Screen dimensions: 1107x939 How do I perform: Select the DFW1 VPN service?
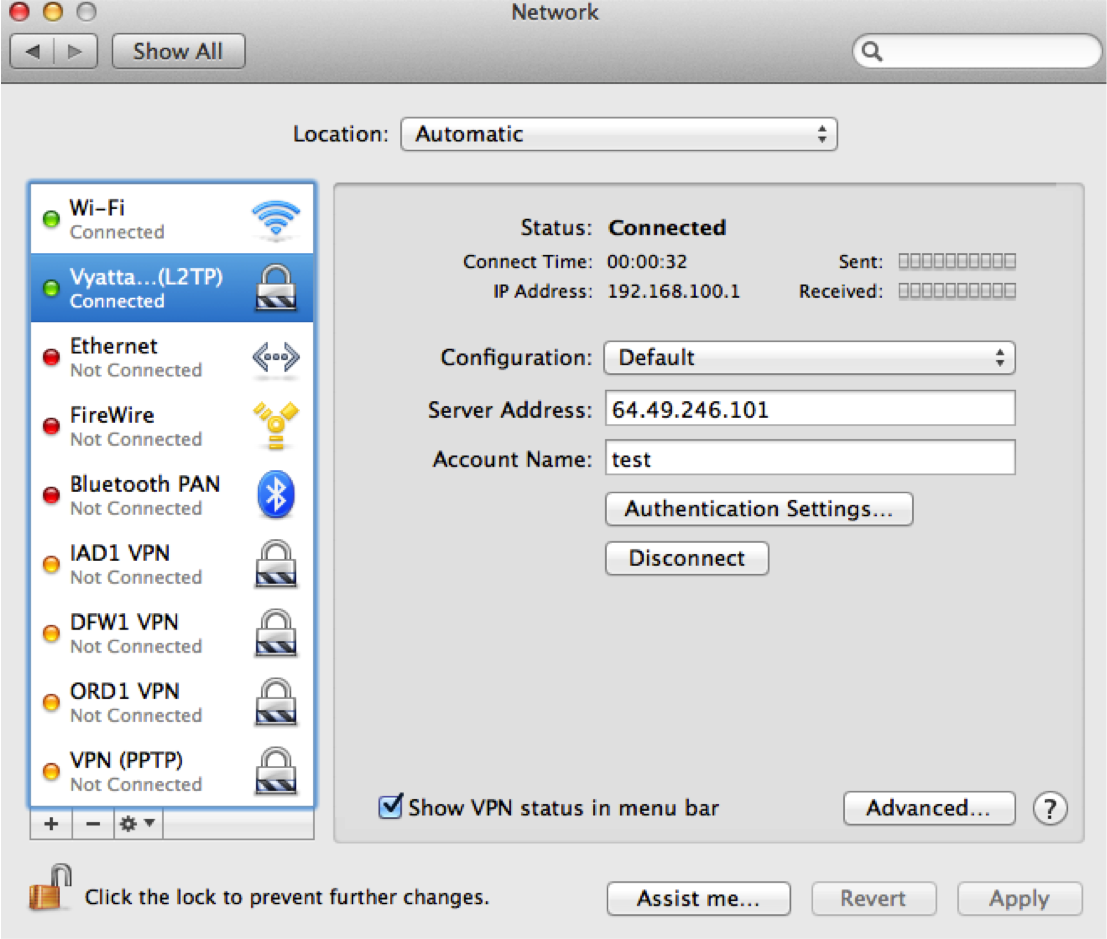click(172, 633)
